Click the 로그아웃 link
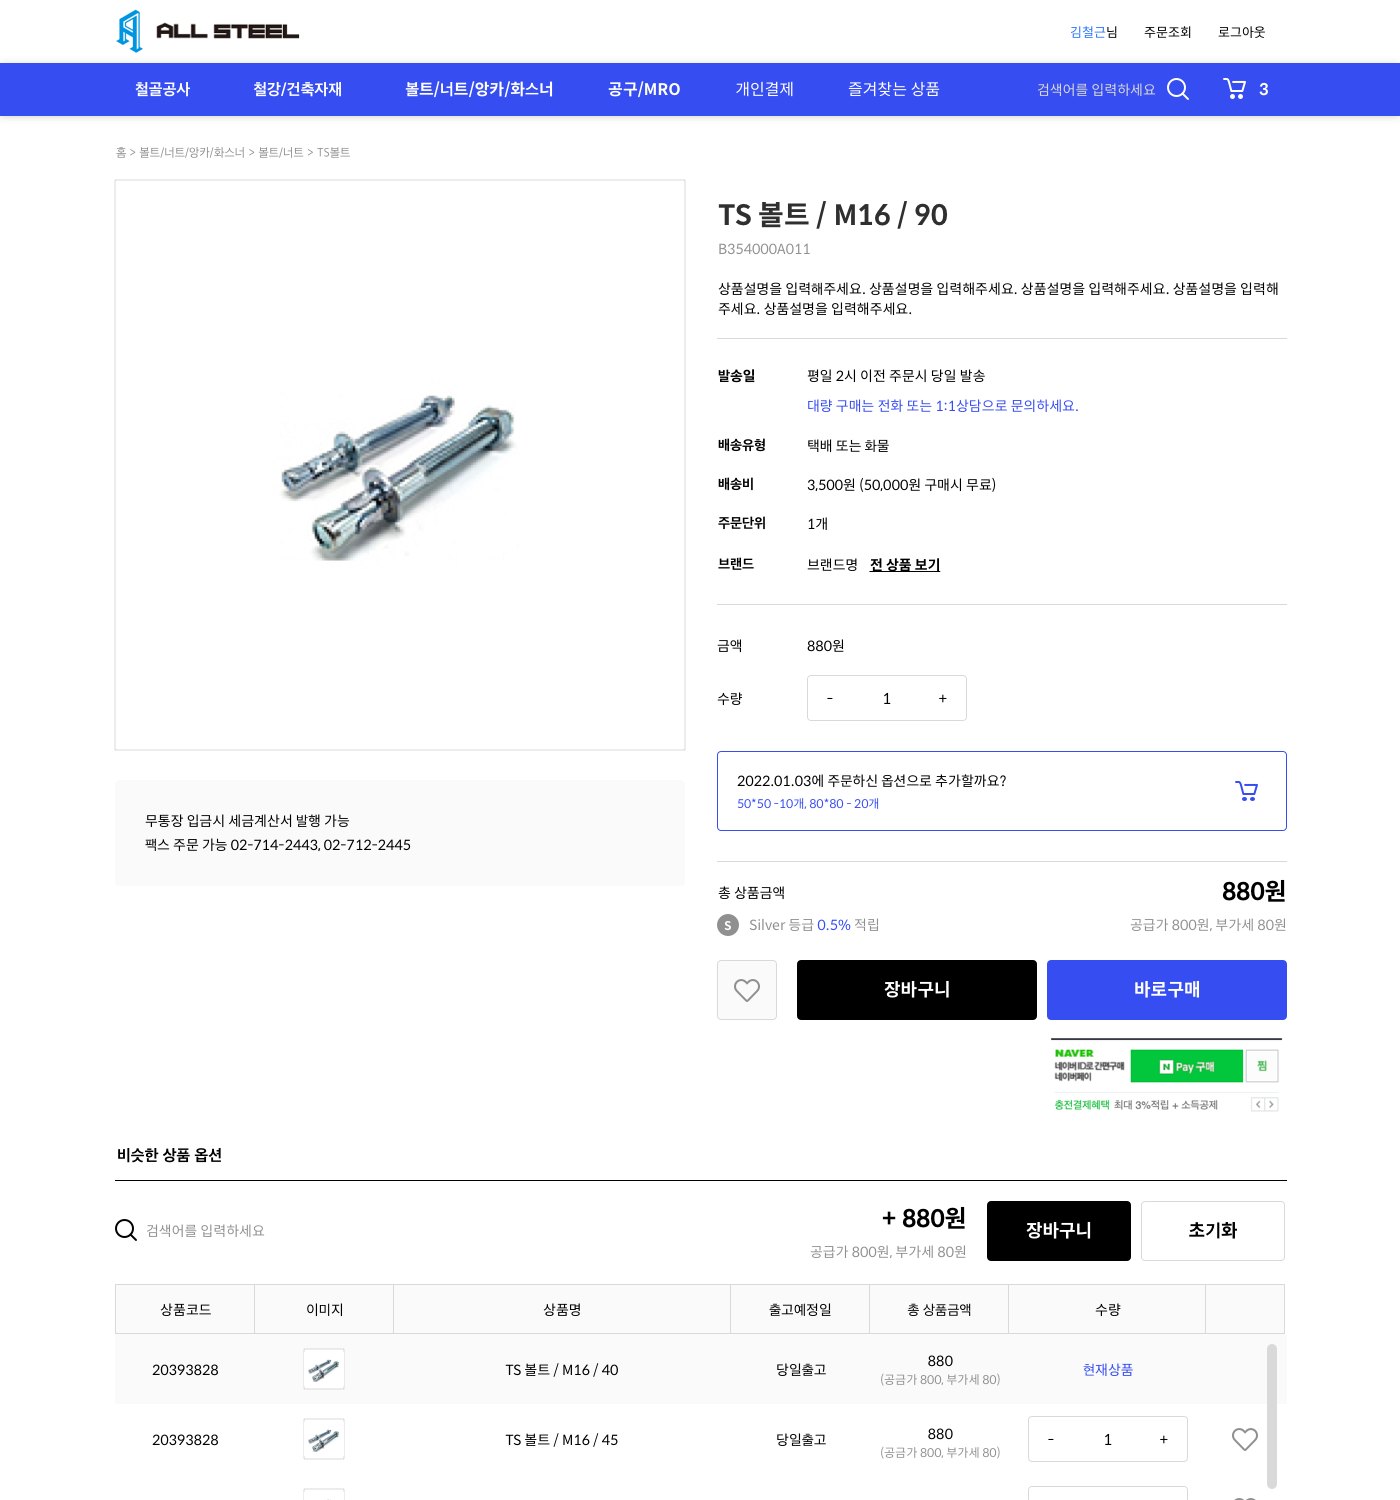 1242,32
